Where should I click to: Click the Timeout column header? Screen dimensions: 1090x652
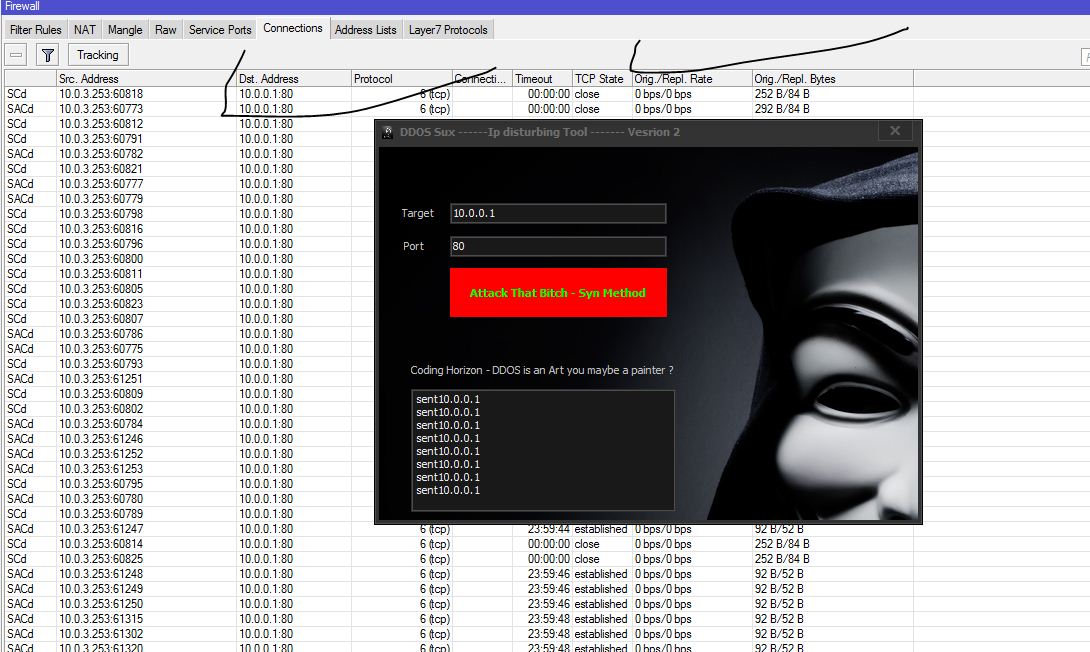tap(542, 79)
